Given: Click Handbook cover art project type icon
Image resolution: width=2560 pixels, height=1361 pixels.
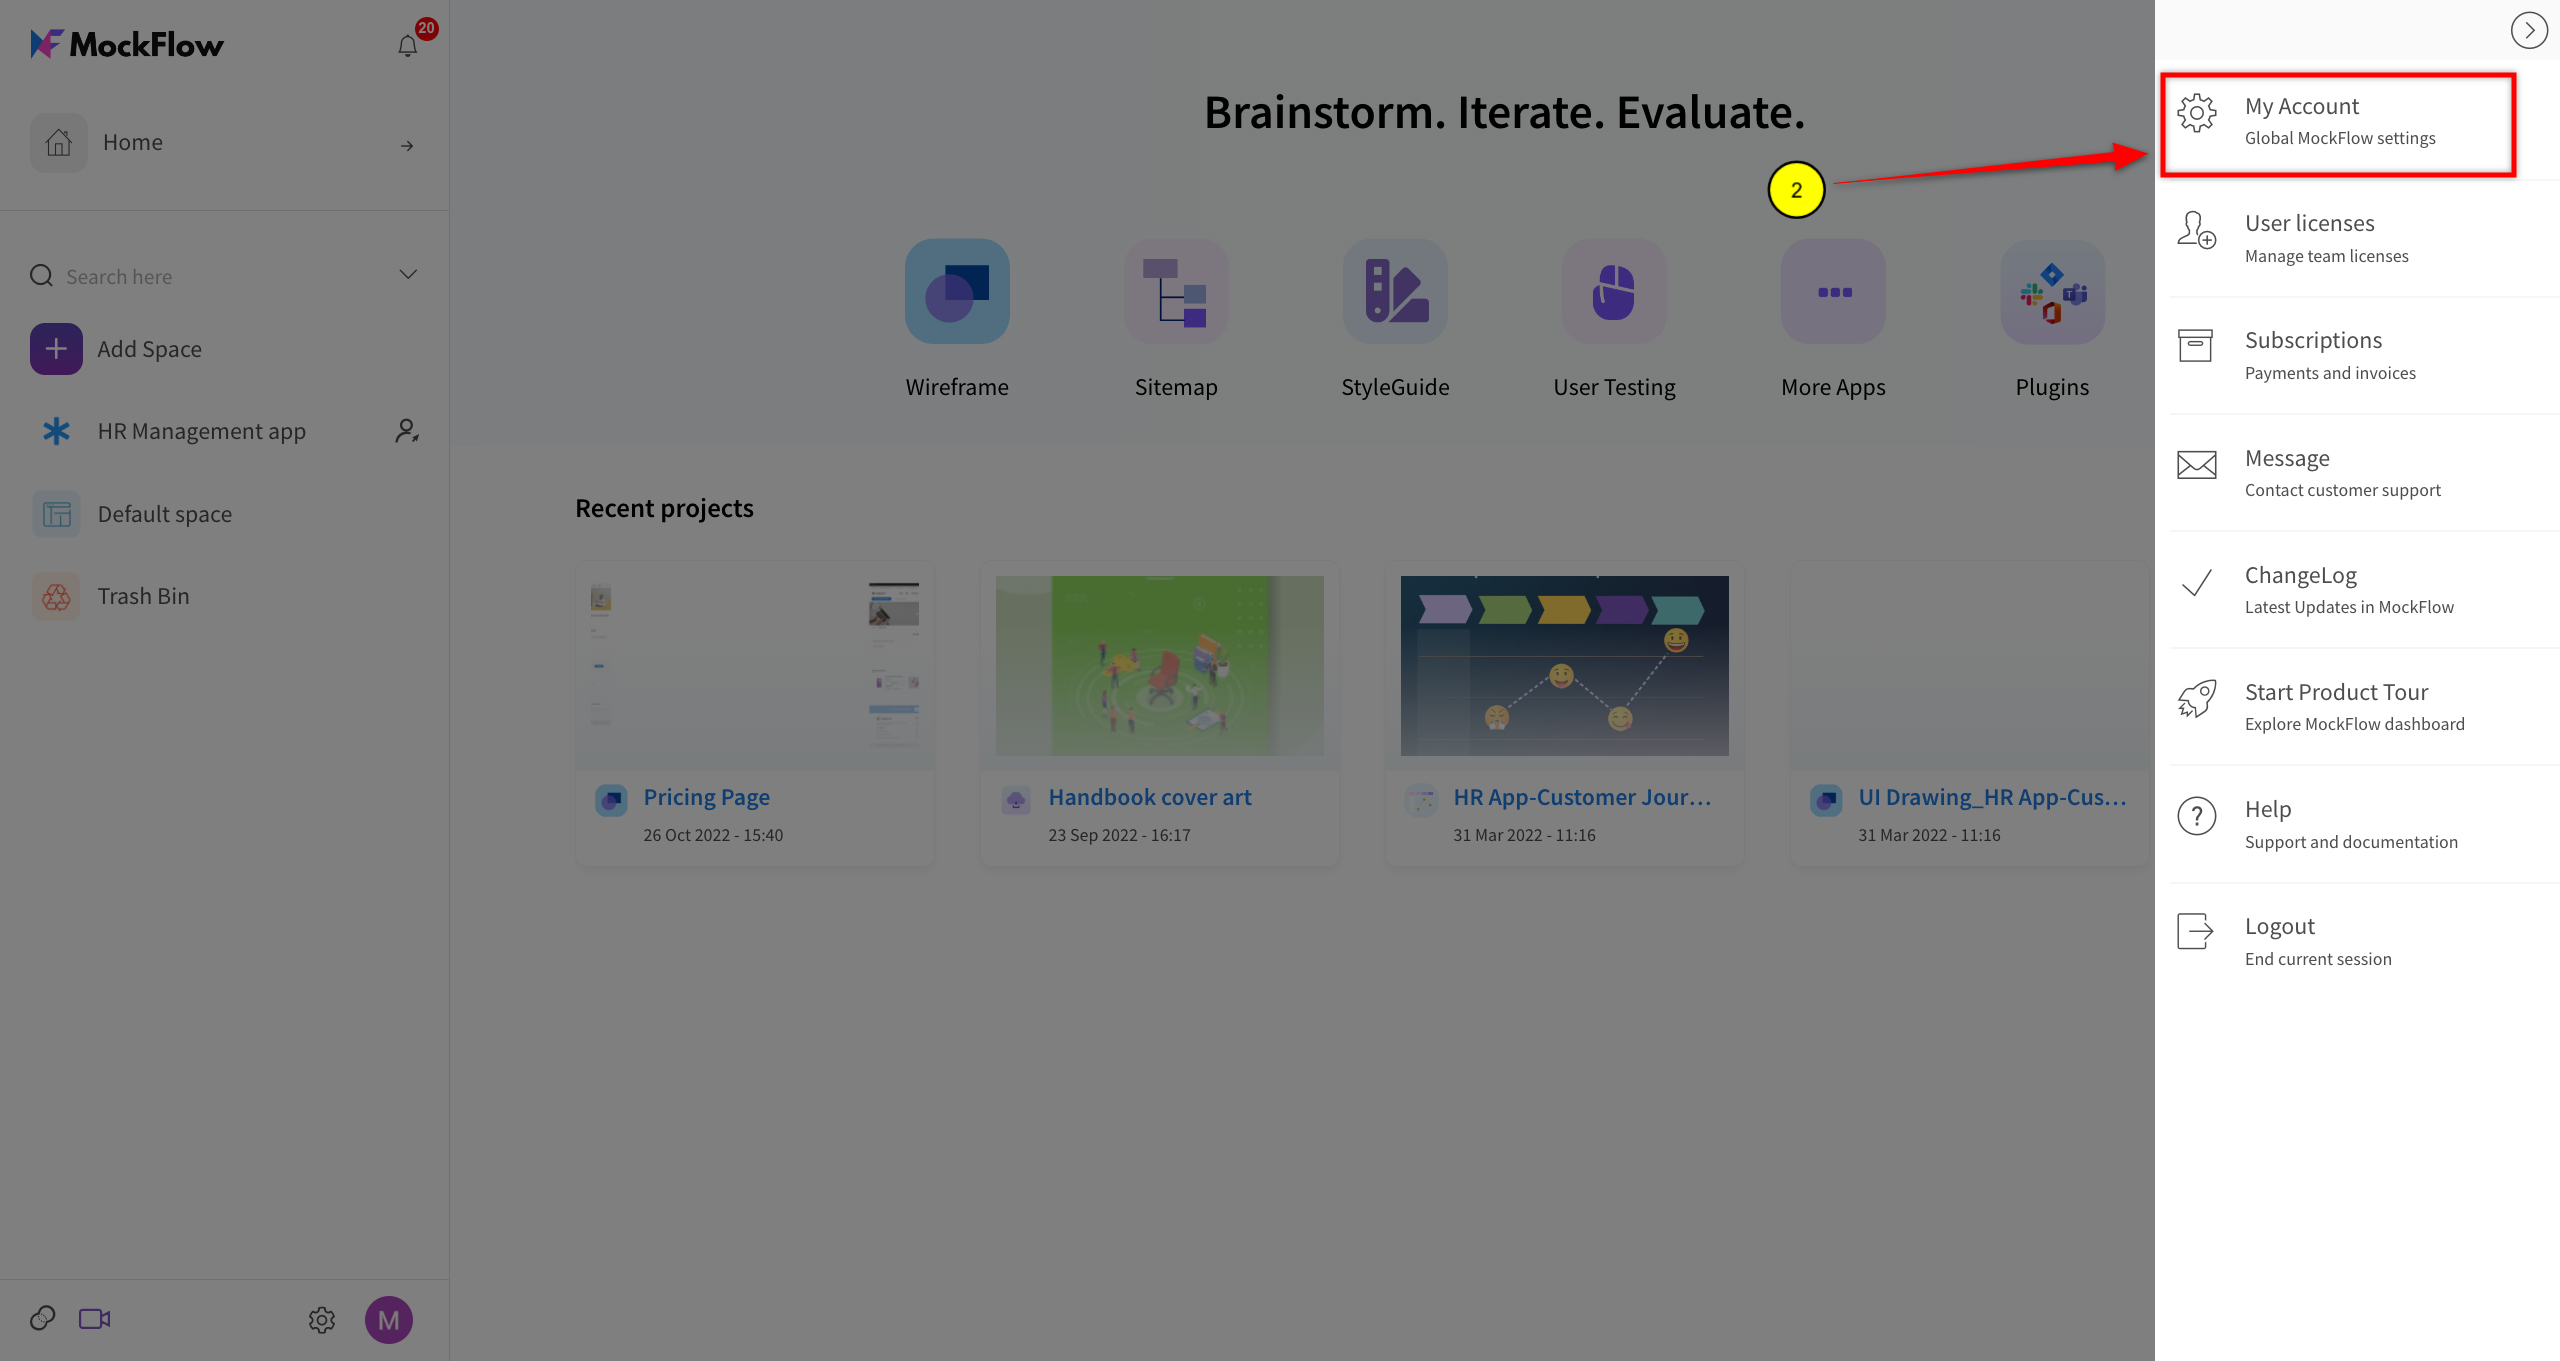Looking at the screenshot, I should [1016, 800].
